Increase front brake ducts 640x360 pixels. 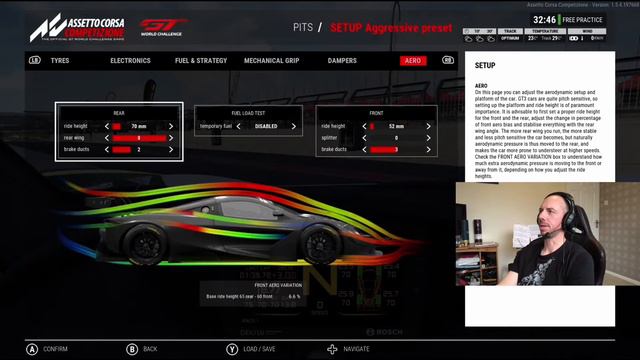429,149
